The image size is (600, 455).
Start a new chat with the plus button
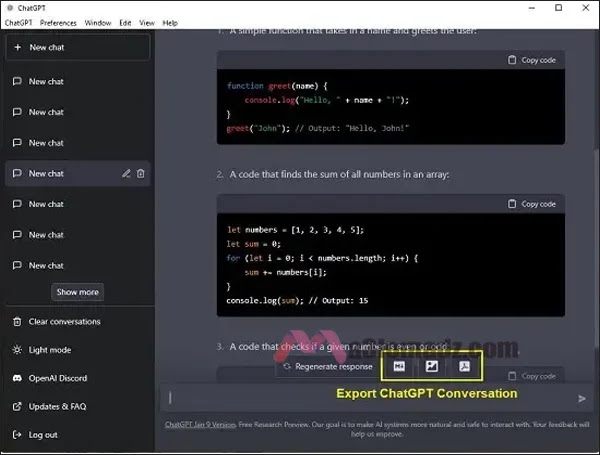point(78,47)
